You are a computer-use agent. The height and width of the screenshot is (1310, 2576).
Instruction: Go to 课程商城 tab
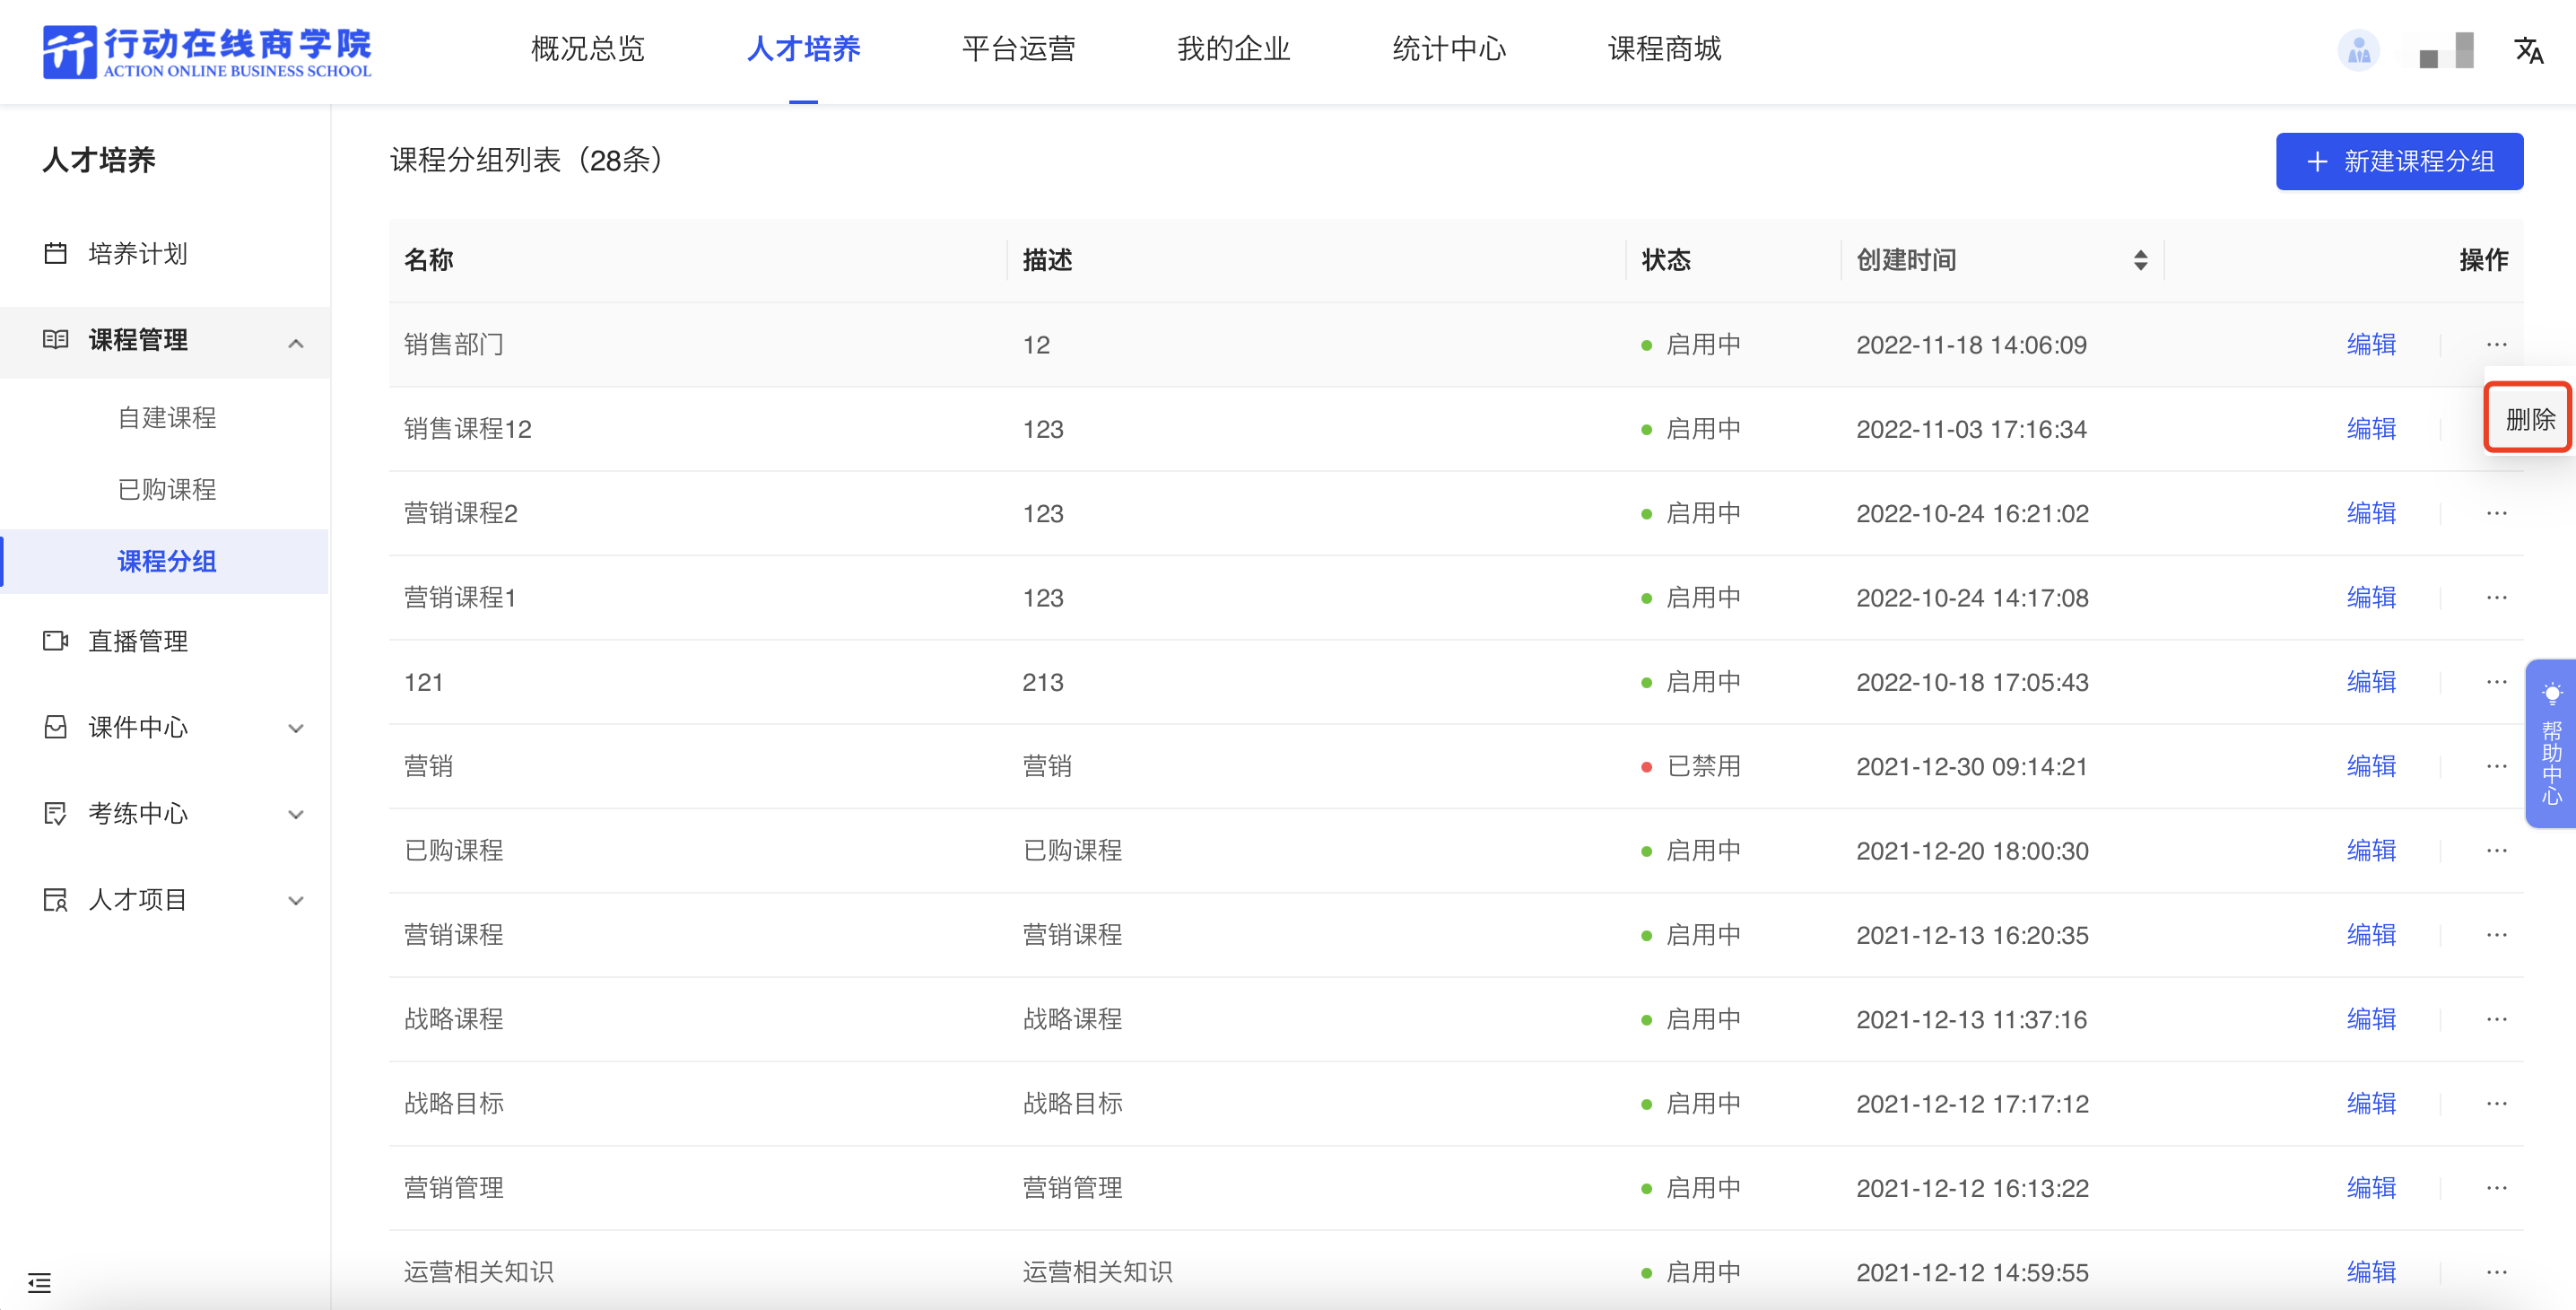[1664, 49]
